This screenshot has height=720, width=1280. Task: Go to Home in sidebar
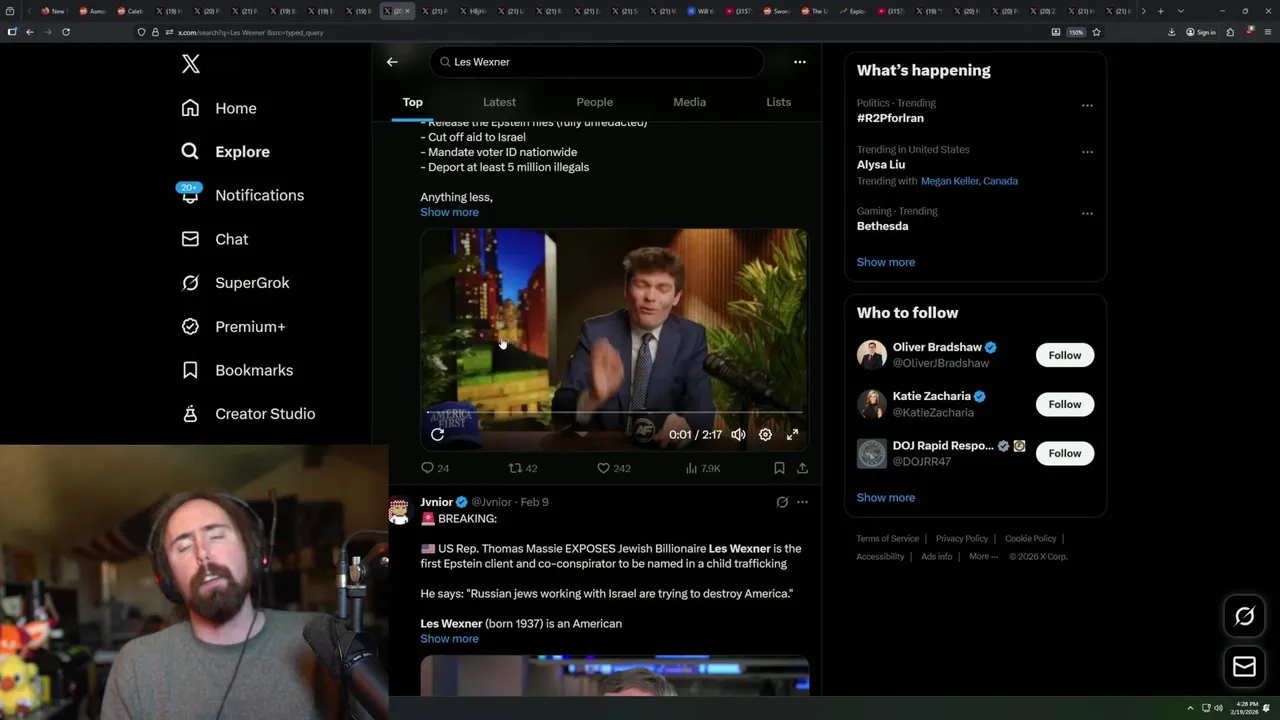(218, 108)
